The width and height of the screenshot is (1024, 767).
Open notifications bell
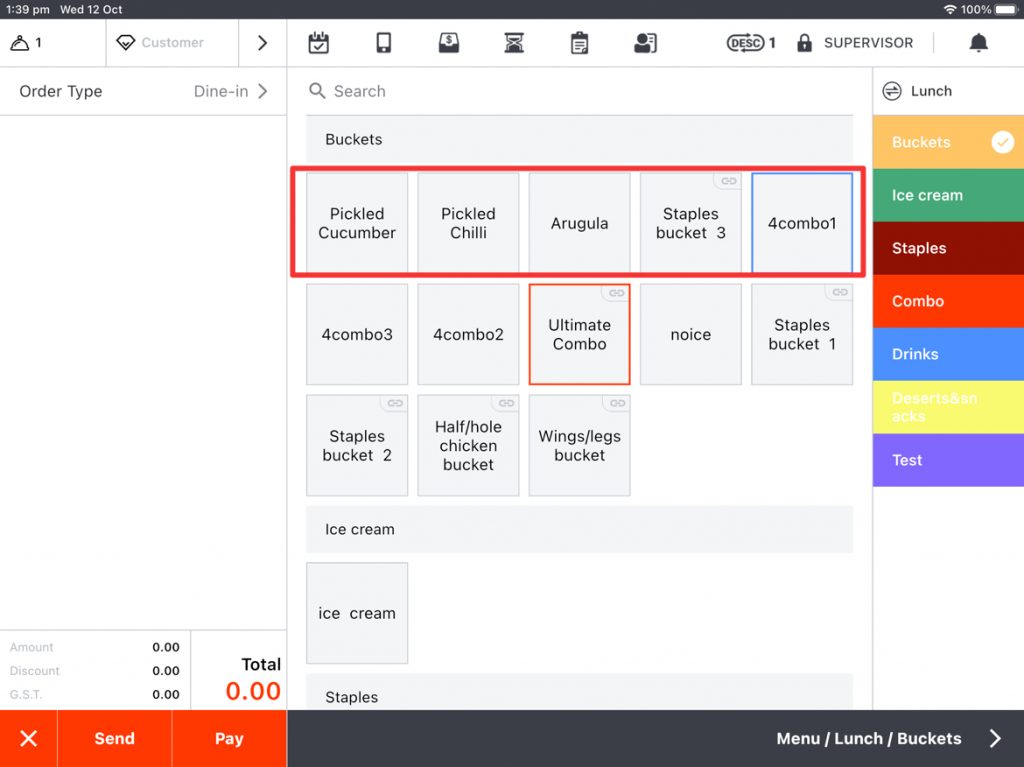978,43
